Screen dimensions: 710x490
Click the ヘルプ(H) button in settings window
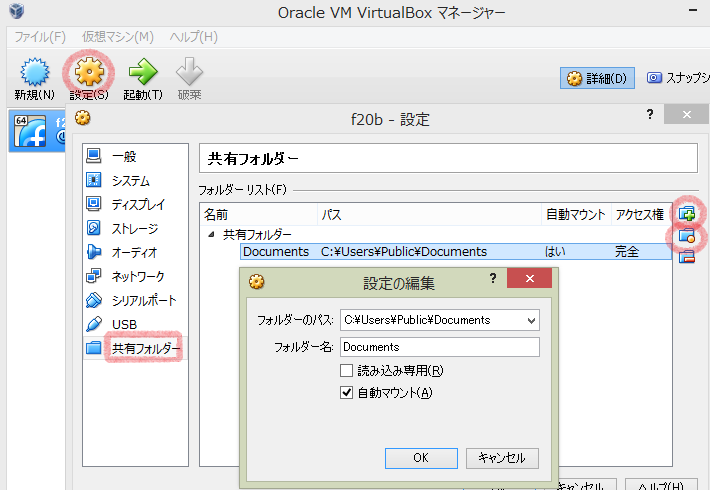point(661,485)
